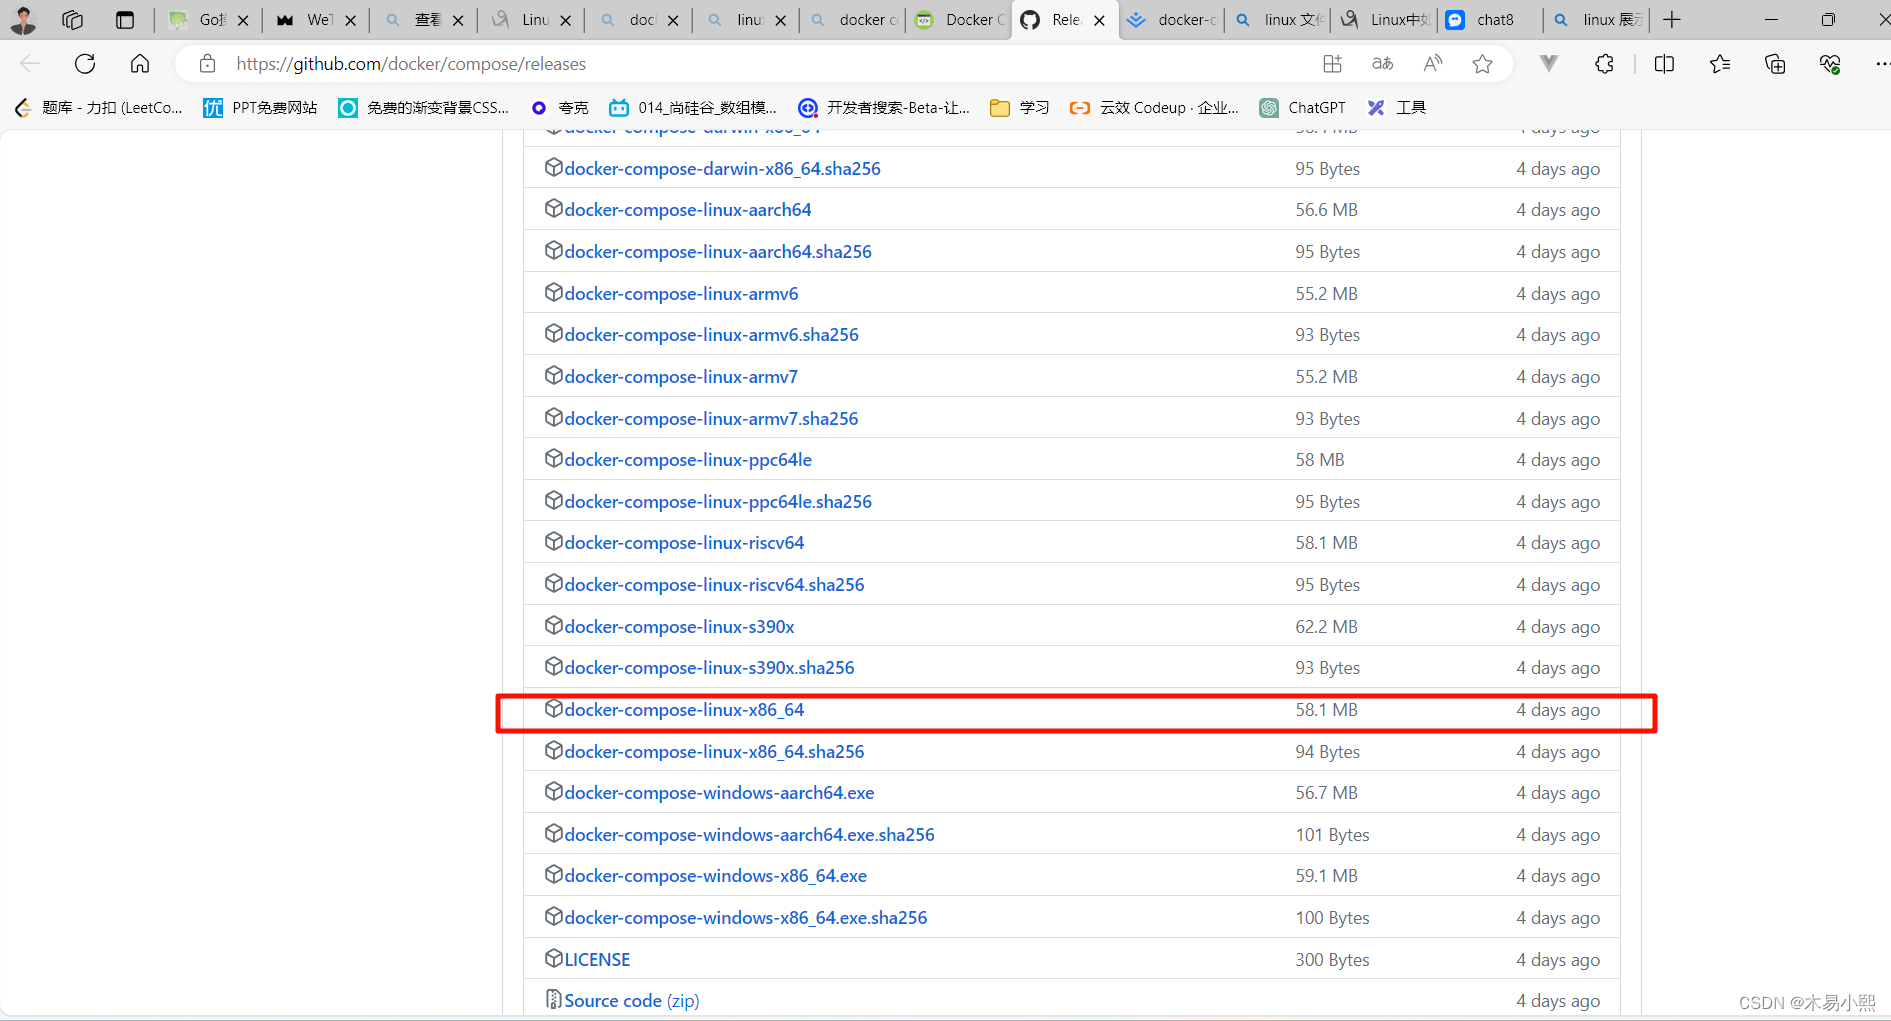Click the '62.2 MB' size text
Viewport: 1891px width, 1021px height.
click(x=1326, y=627)
